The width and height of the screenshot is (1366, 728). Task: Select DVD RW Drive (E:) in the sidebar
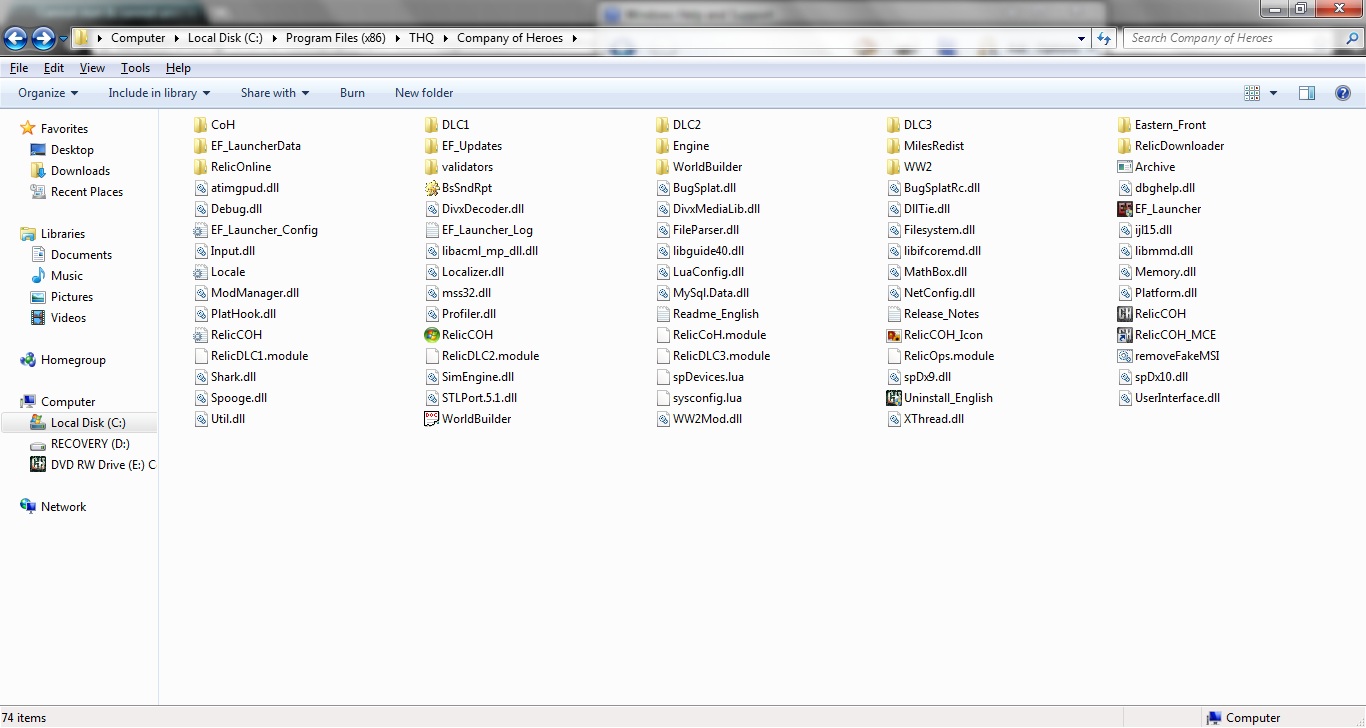click(93, 465)
